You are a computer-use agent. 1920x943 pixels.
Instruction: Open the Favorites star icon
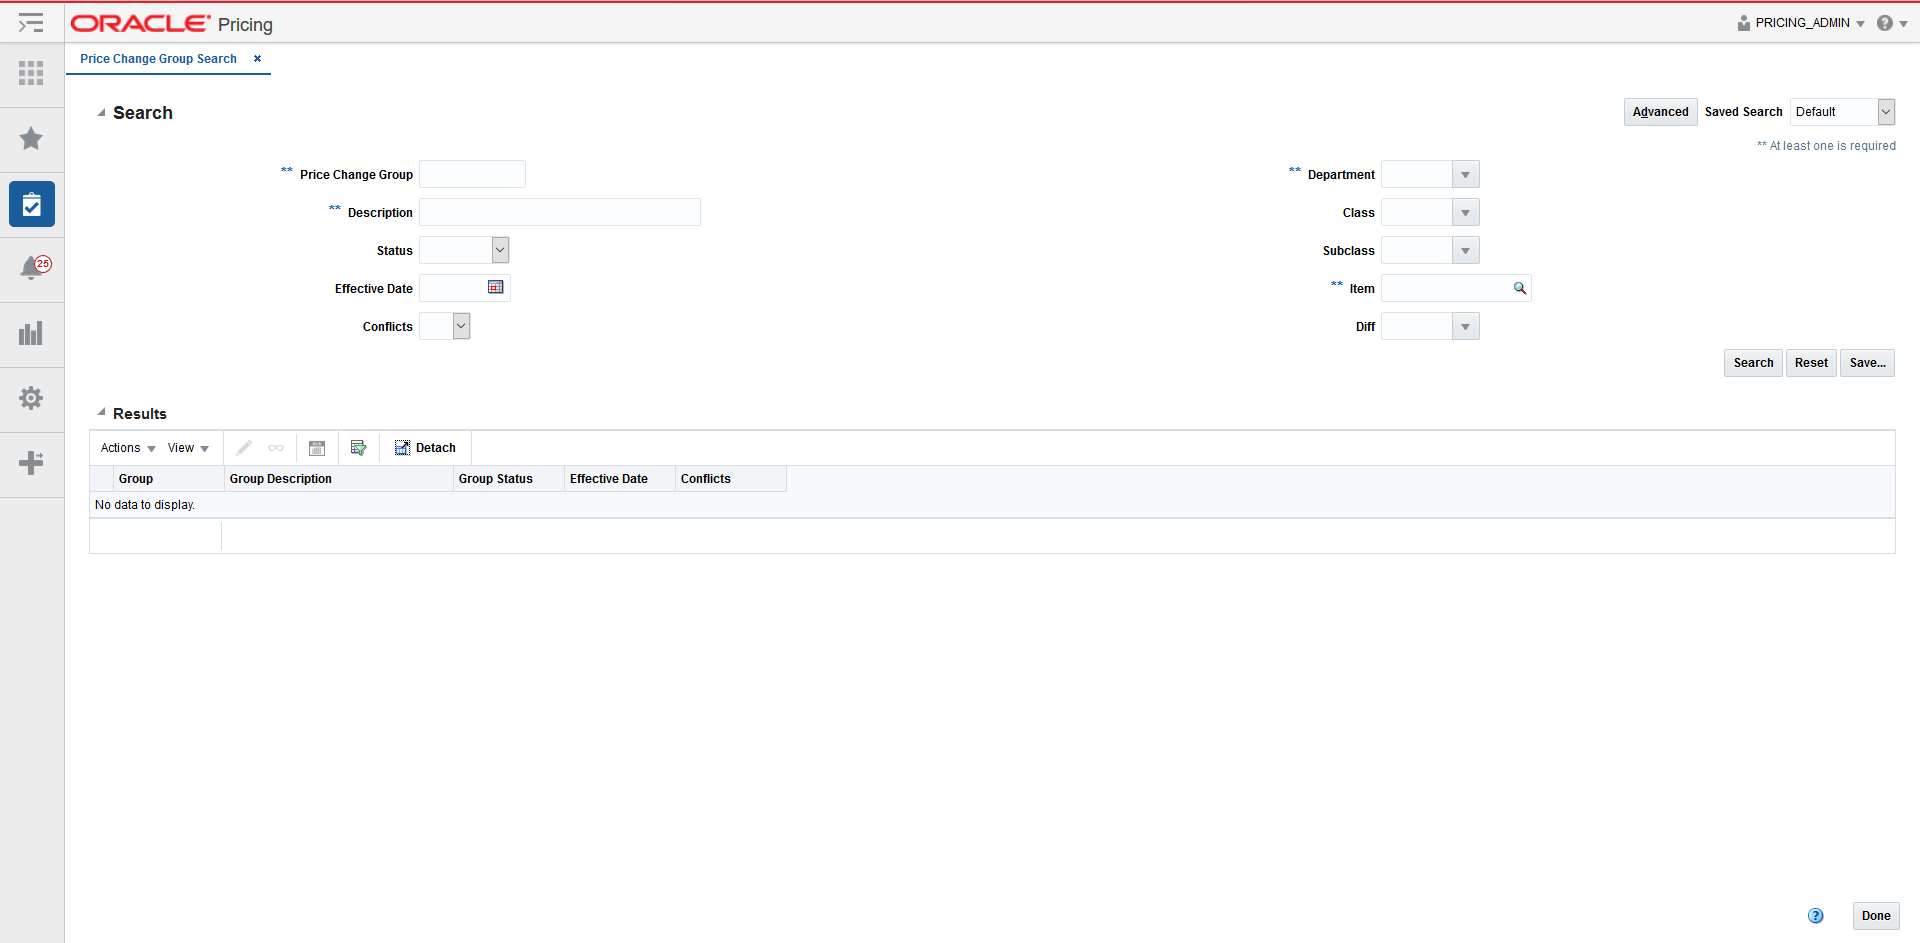(31, 138)
